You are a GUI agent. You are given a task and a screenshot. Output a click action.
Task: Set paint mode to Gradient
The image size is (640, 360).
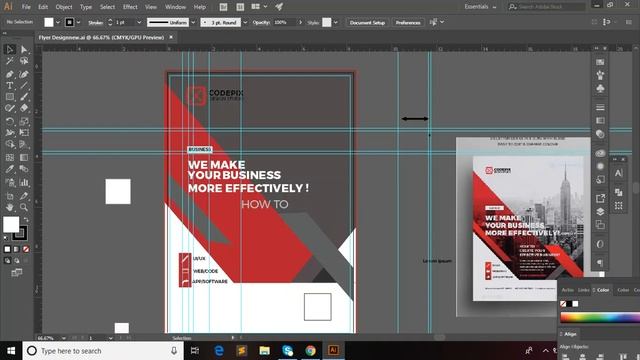pos(17,249)
